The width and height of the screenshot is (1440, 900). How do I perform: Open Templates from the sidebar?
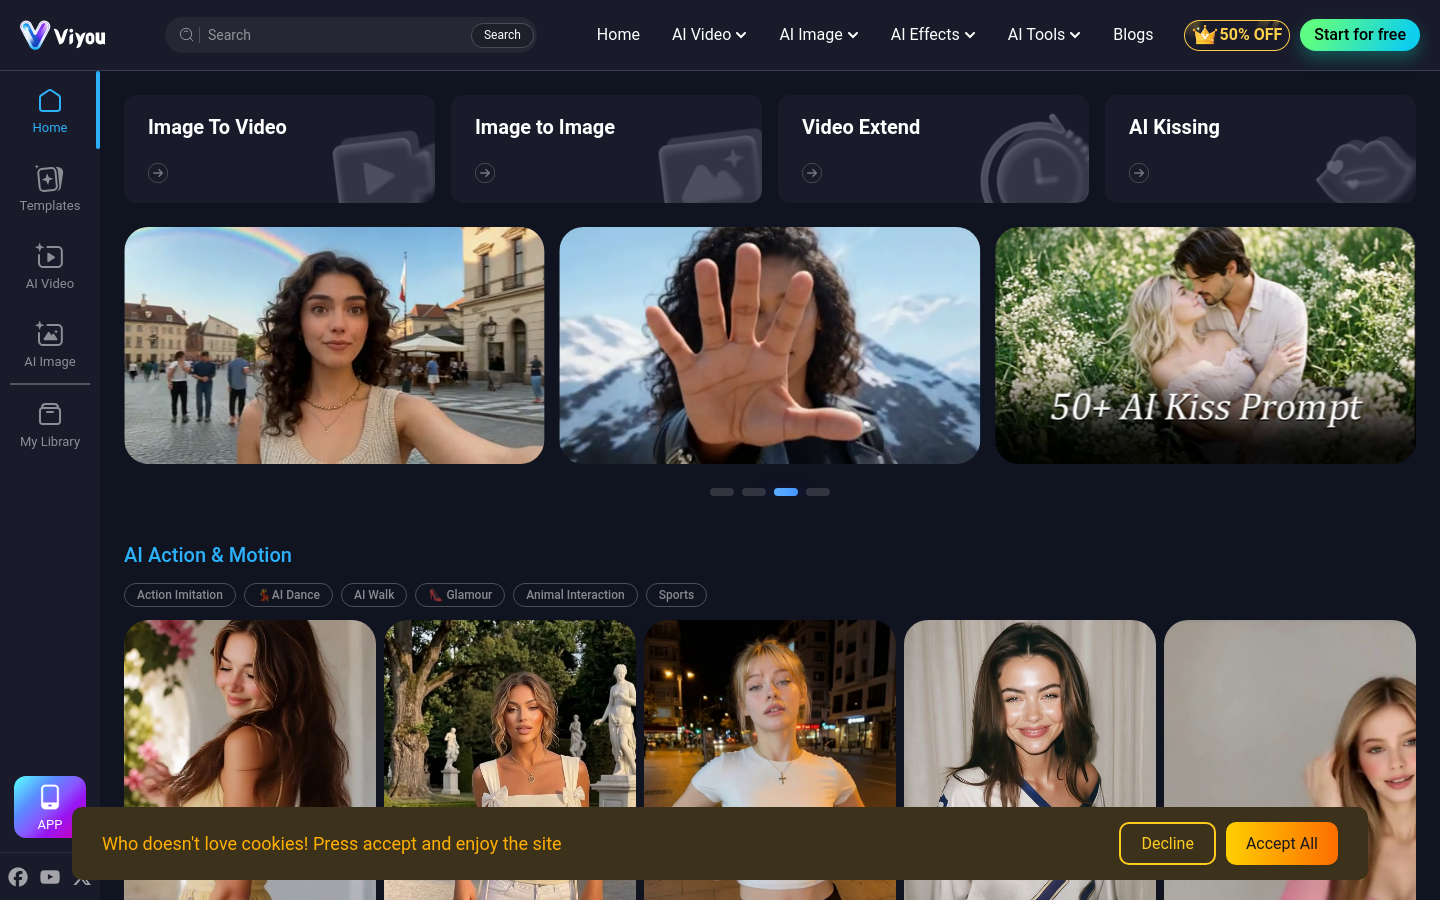49,188
